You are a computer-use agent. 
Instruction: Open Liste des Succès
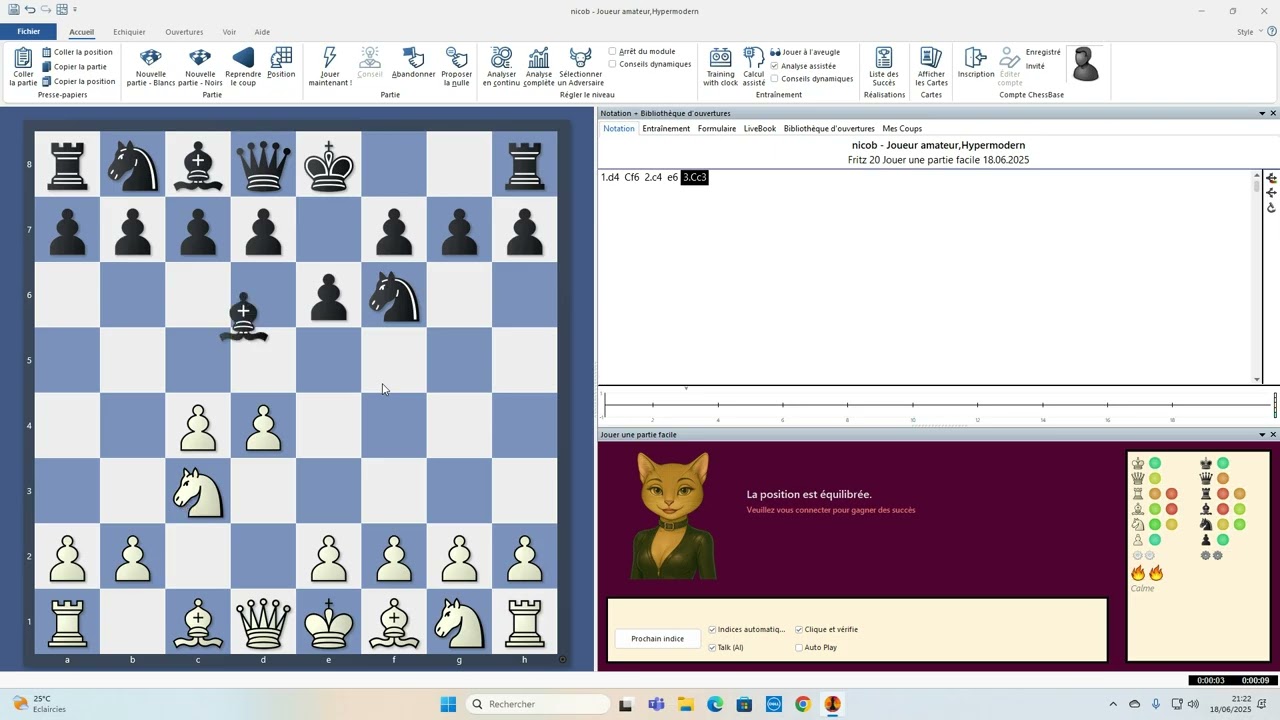click(883, 67)
